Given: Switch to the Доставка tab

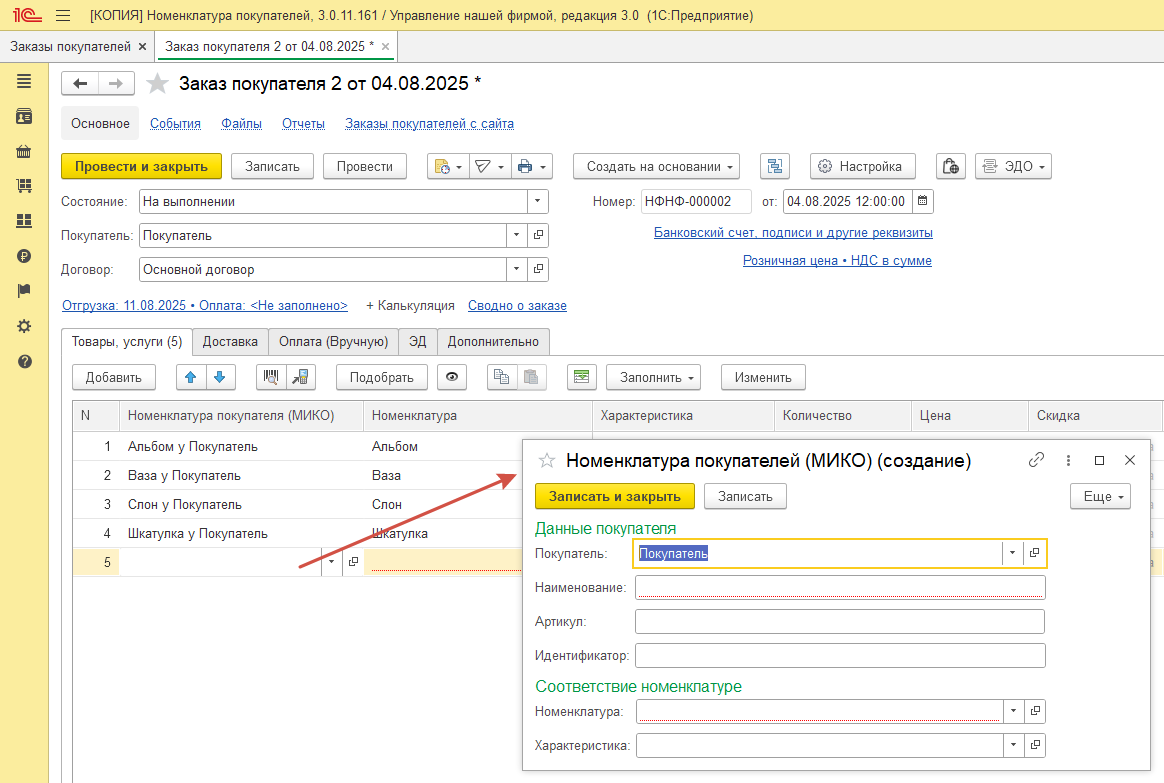Looking at the screenshot, I should [230, 341].
